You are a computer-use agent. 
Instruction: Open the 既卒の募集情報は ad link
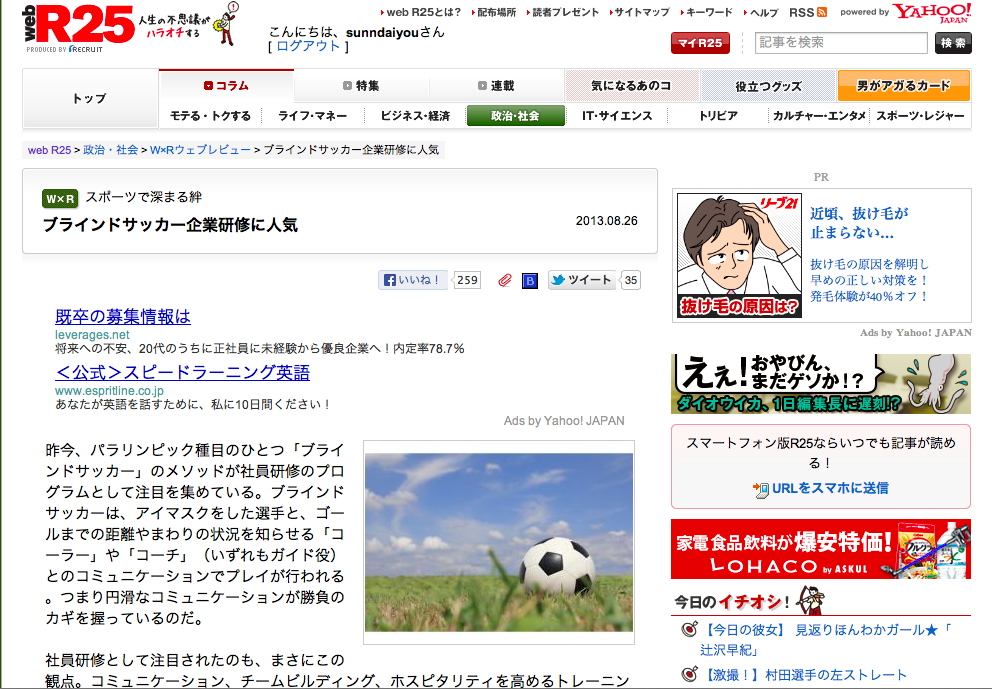click(123, 316)
